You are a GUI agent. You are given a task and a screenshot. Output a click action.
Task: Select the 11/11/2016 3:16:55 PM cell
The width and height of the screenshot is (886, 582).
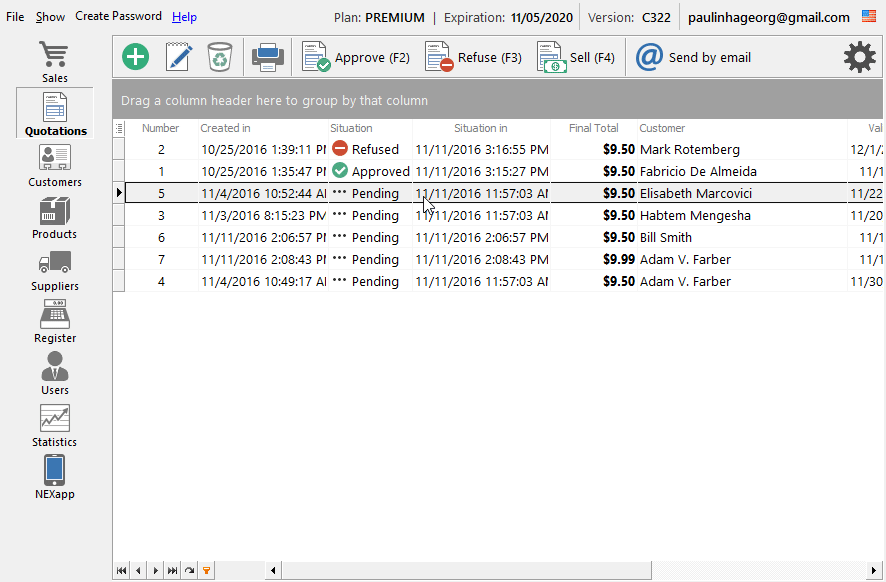click(481, 149)
